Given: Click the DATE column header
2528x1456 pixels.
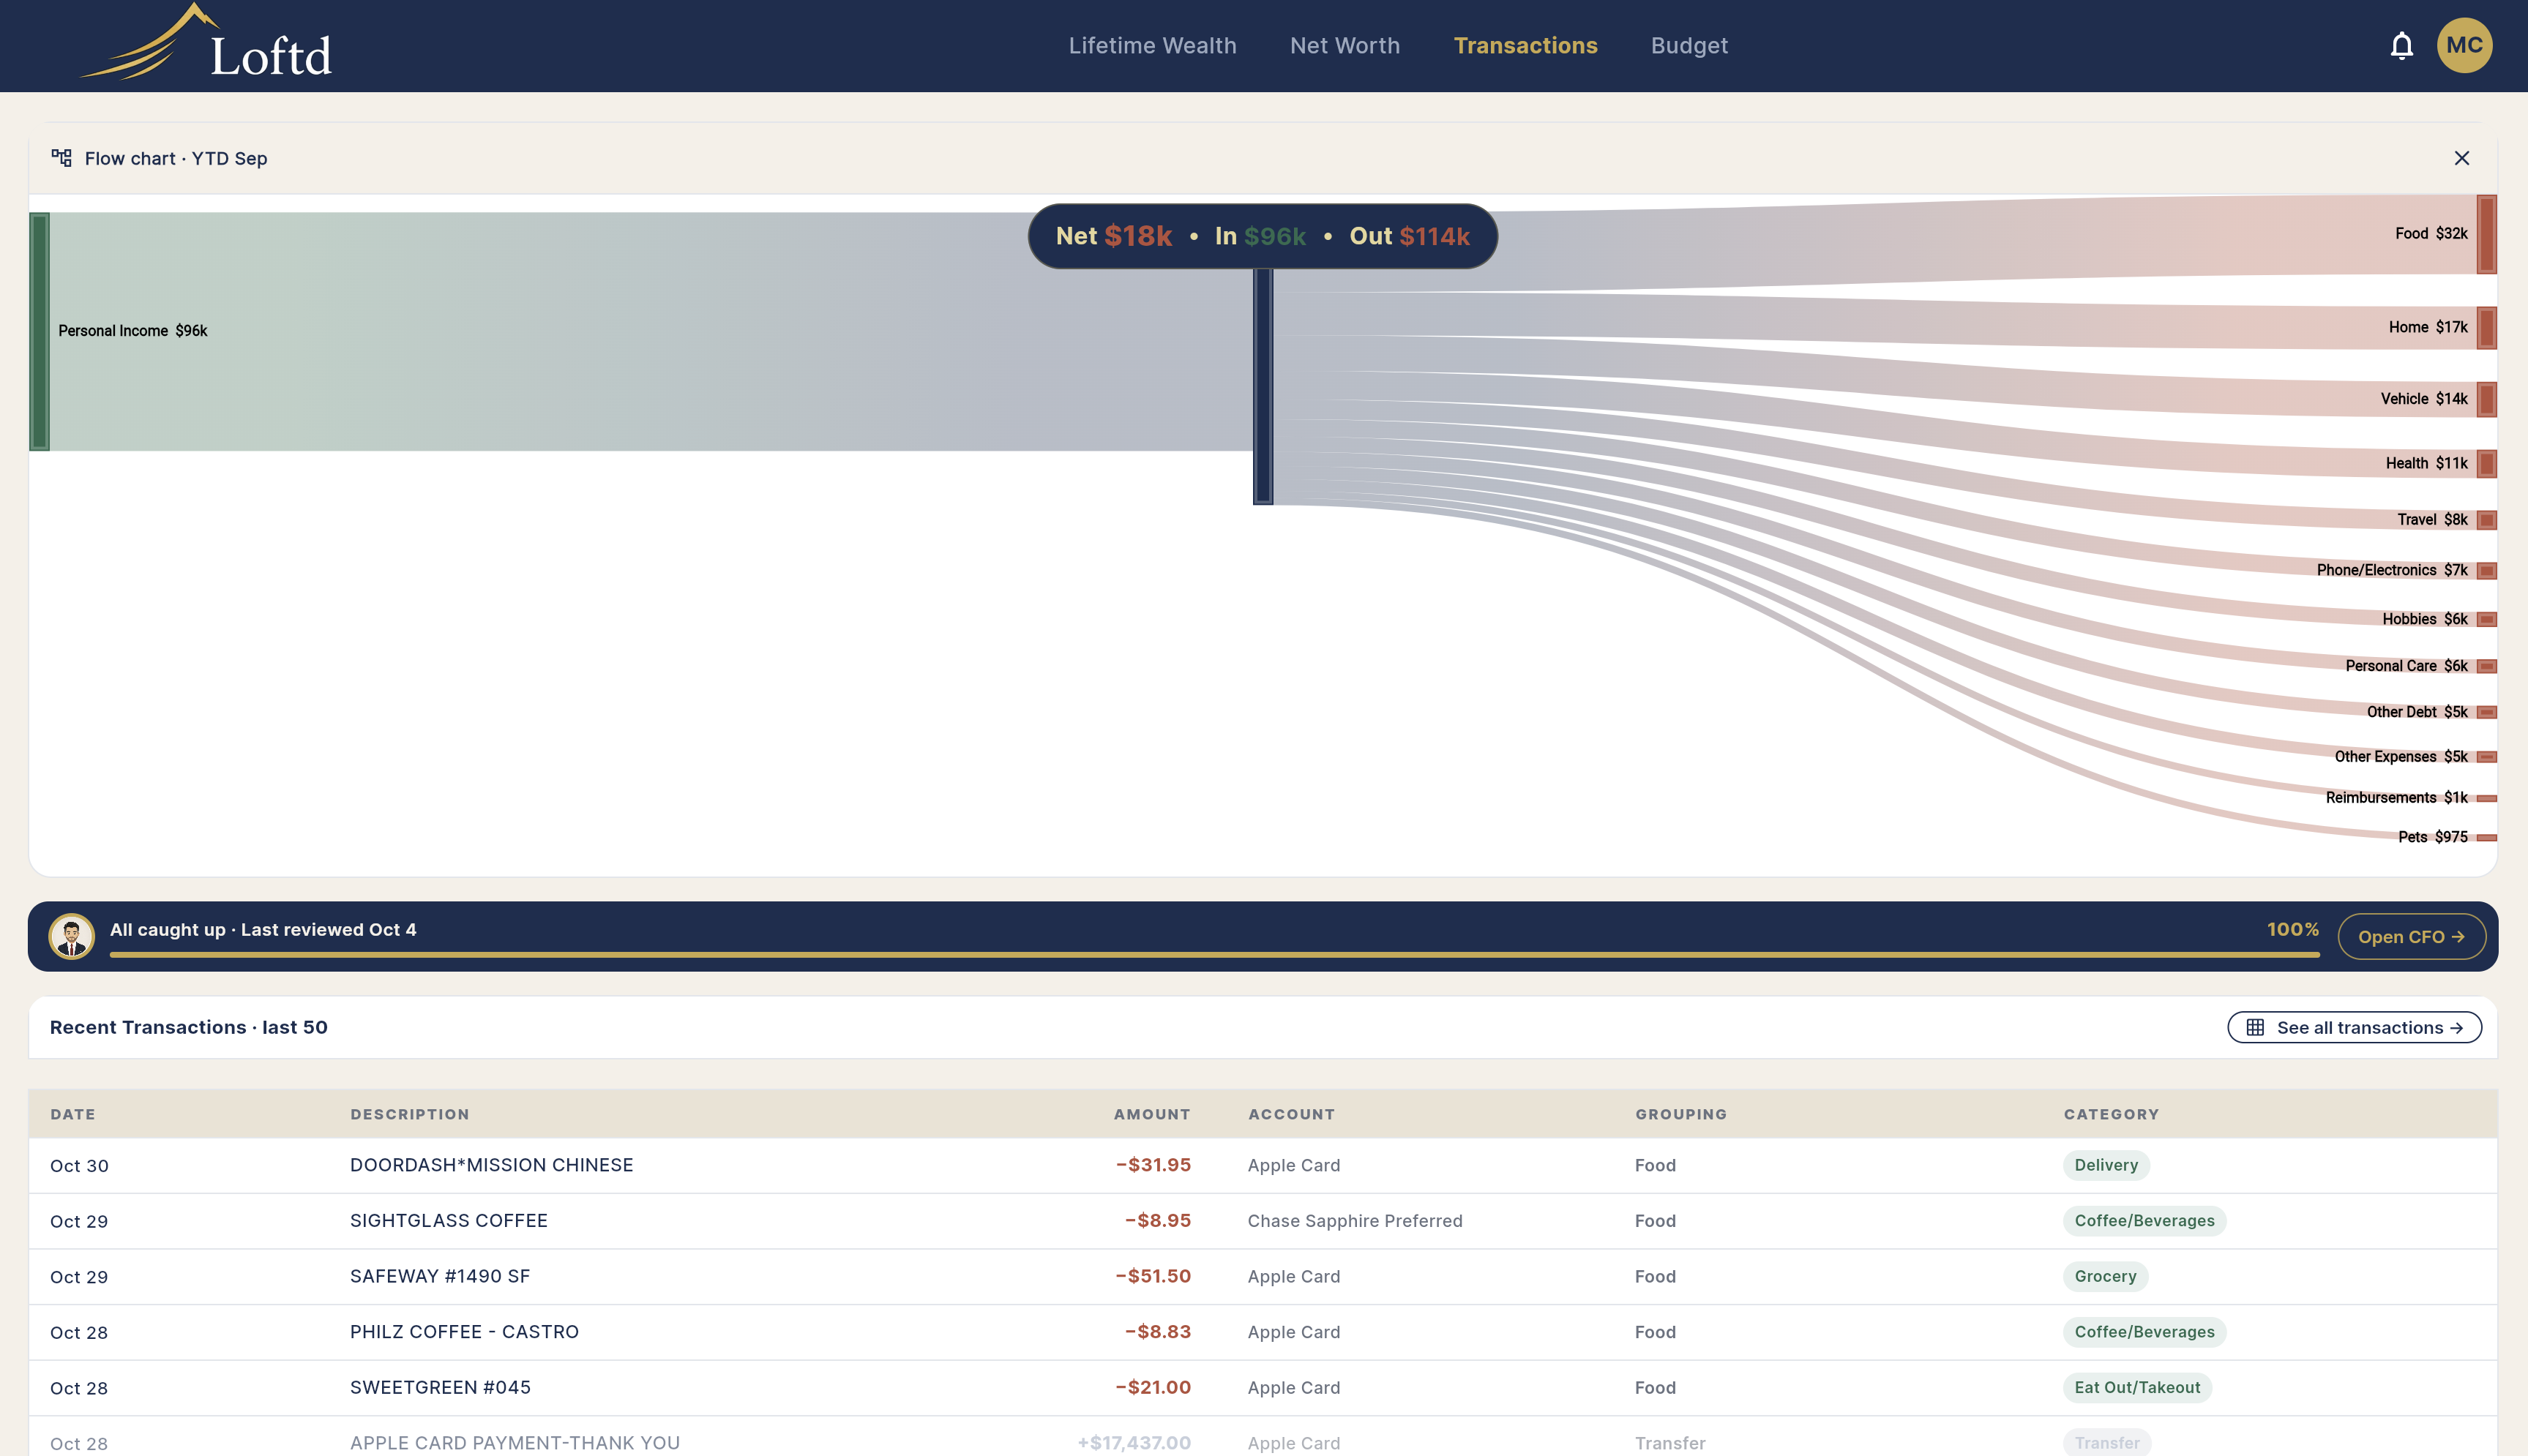Looking at the screenshot, I should [73, 1114].
